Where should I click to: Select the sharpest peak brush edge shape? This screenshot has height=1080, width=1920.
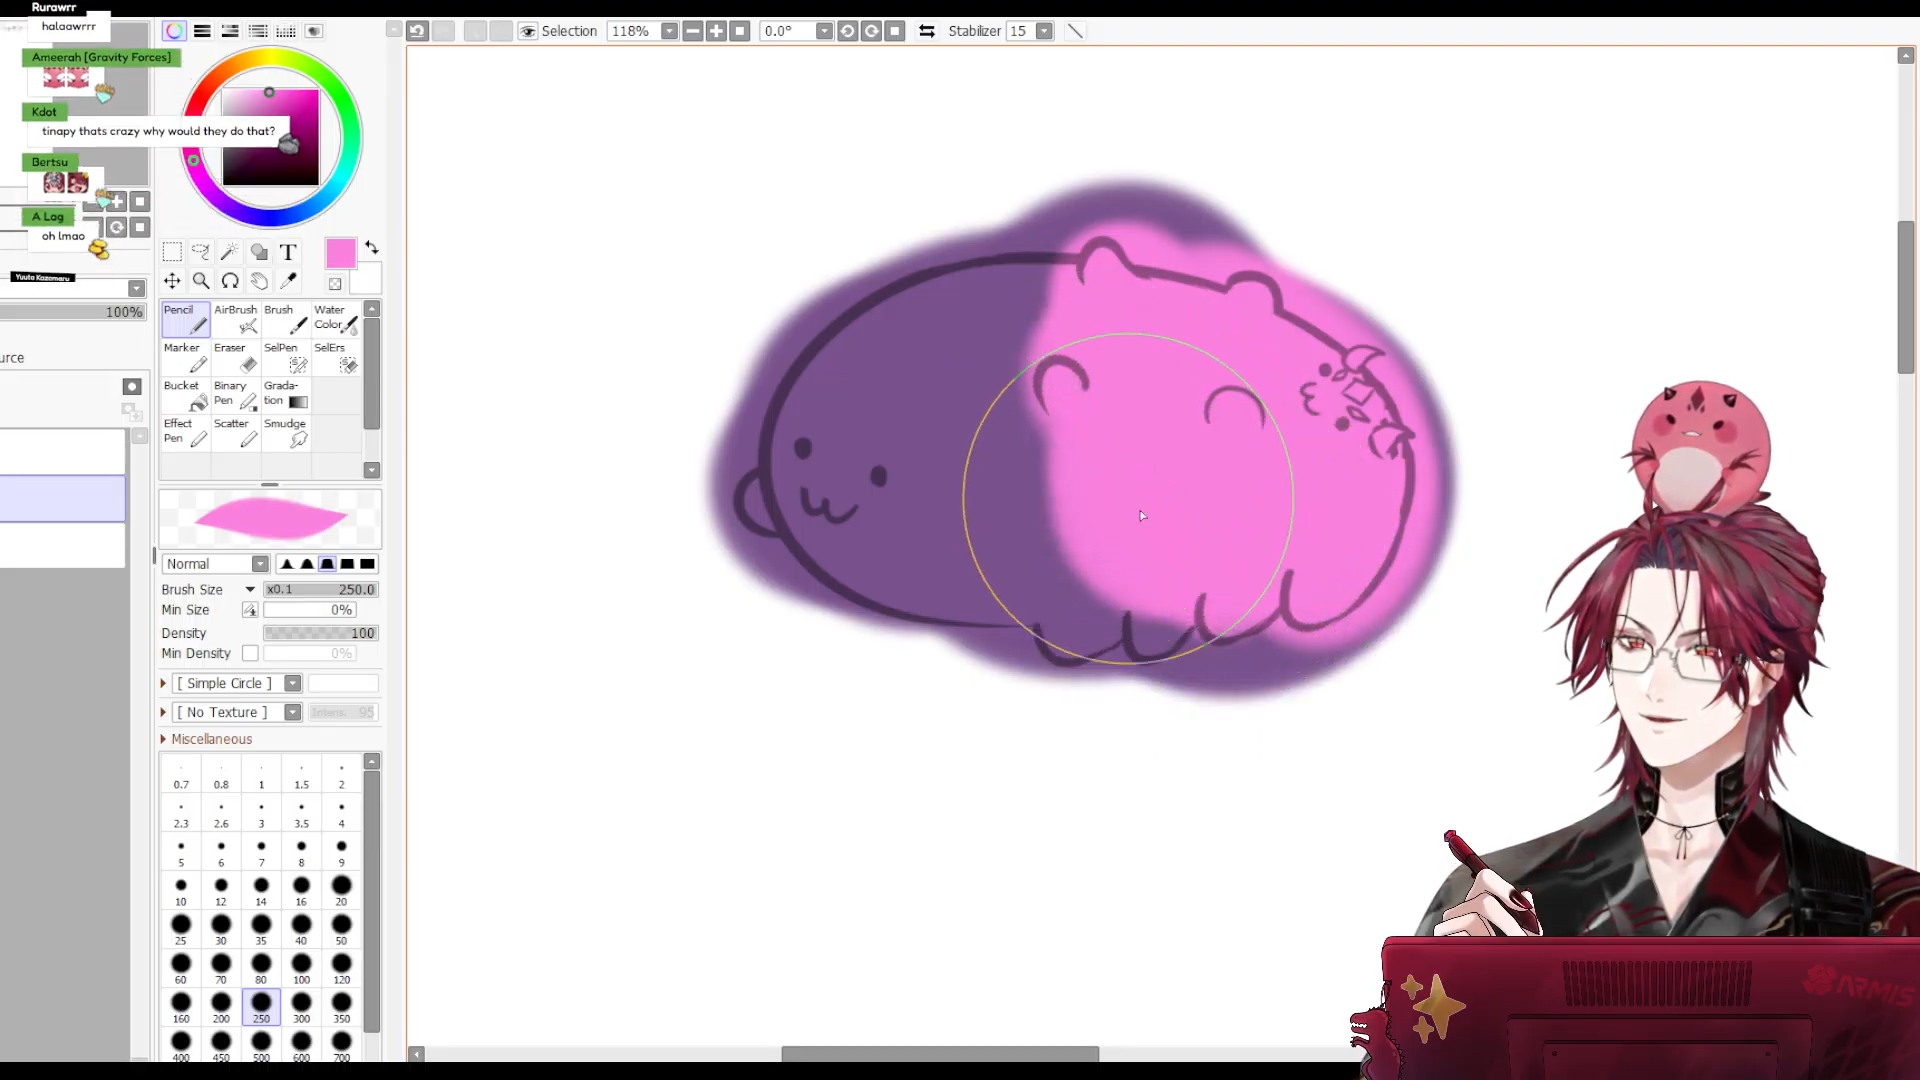pyautogui.click(x=287, y=564)
